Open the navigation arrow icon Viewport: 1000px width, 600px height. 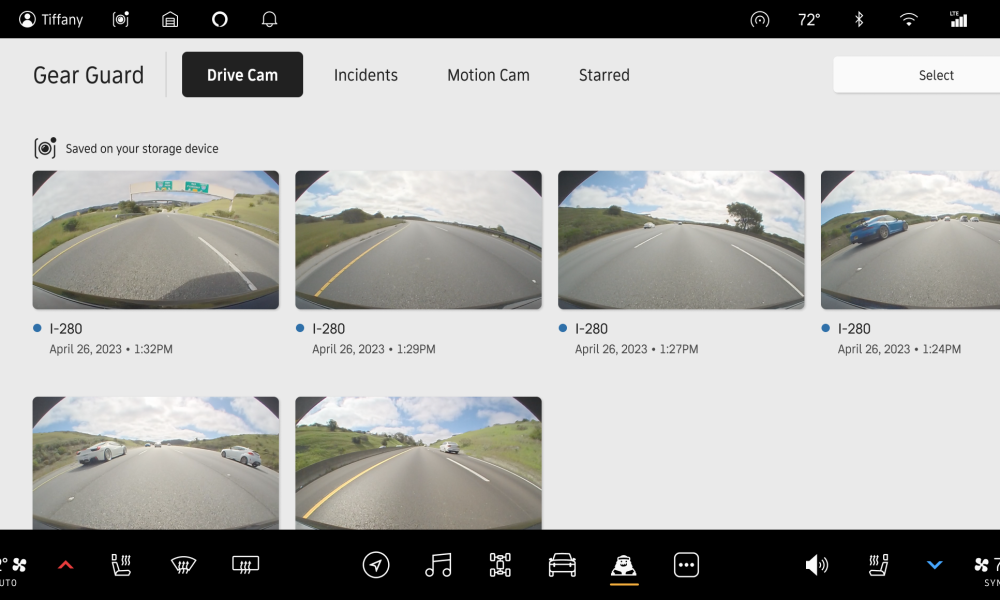(376, 565)
